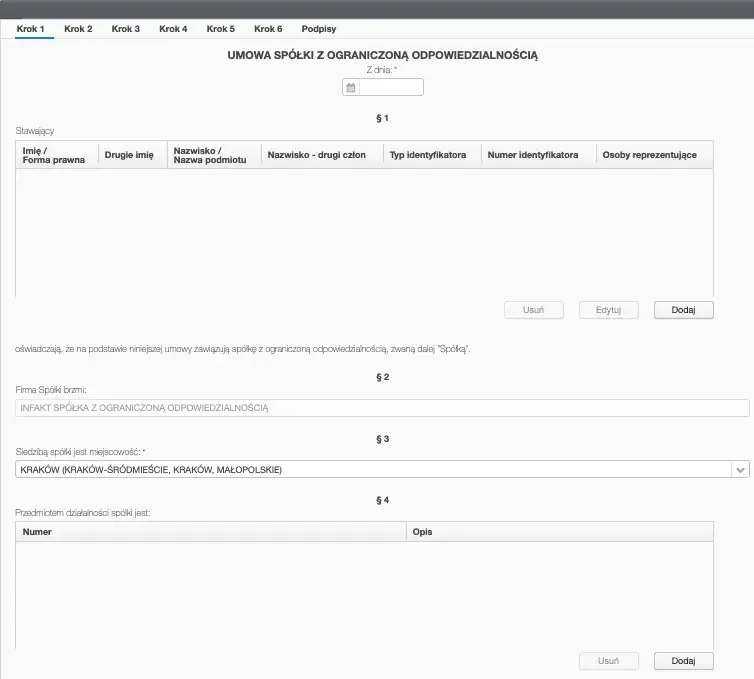Viewport: 754px width, 679px height.
Task: Click the Firma Spółki name input field
Action: click(382, 408)
